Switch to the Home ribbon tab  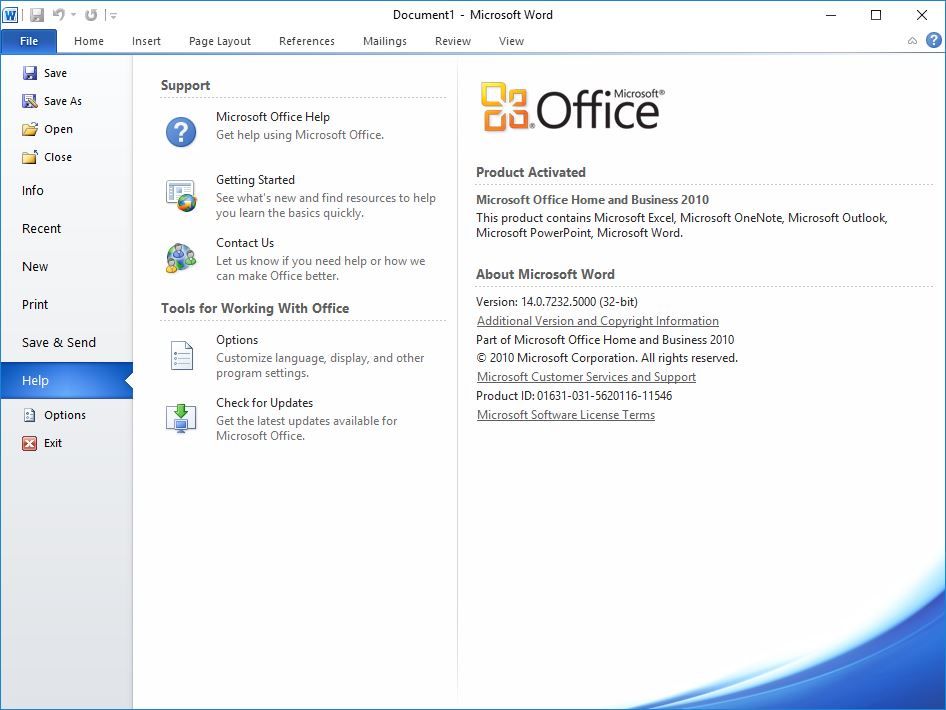tap(89, 41)
